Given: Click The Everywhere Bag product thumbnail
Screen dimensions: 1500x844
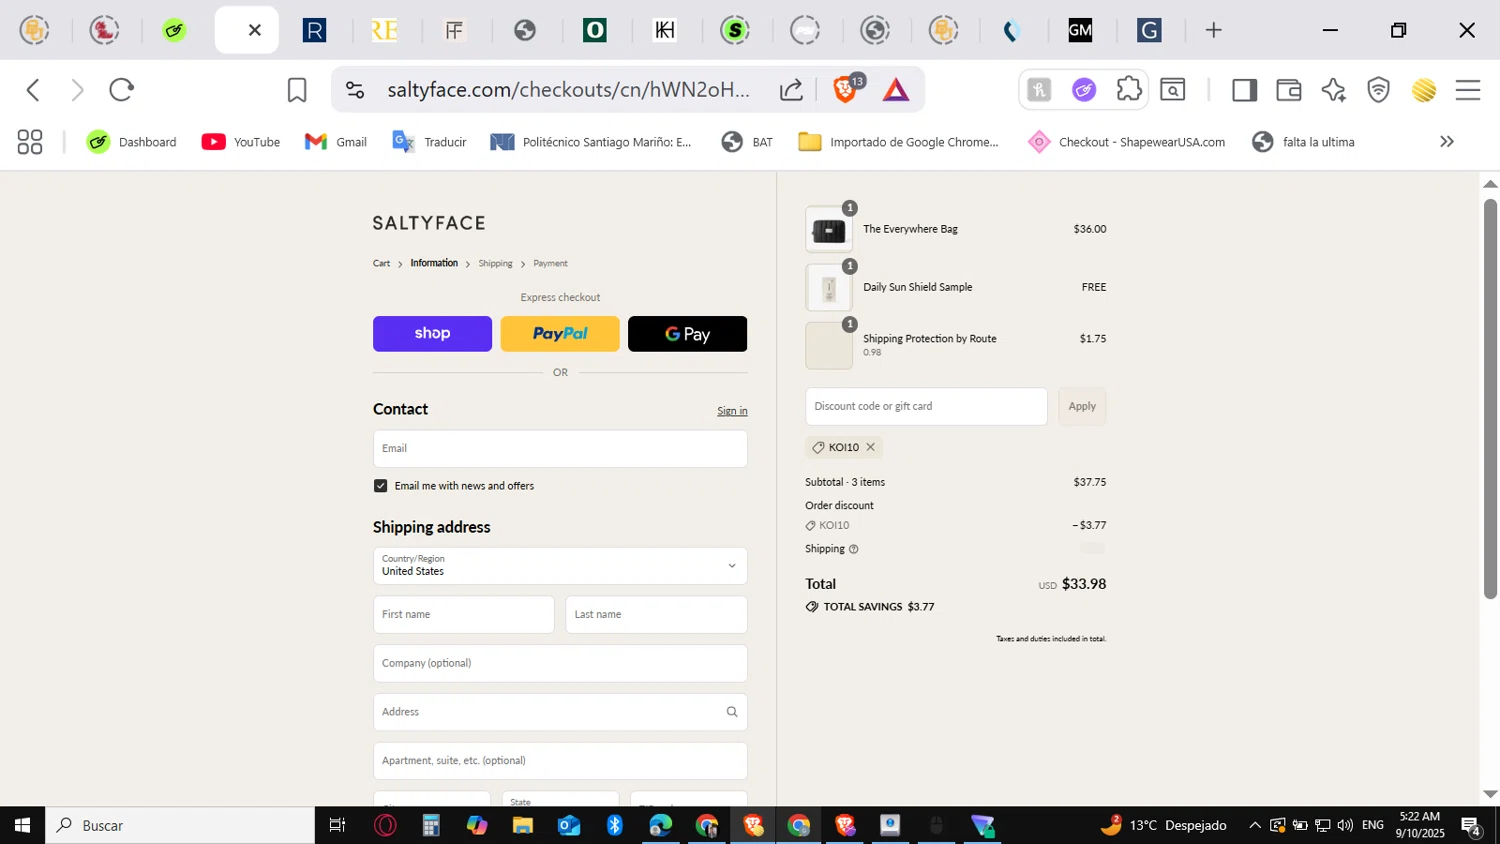Looking at the screenshot, I should point(829,230).
